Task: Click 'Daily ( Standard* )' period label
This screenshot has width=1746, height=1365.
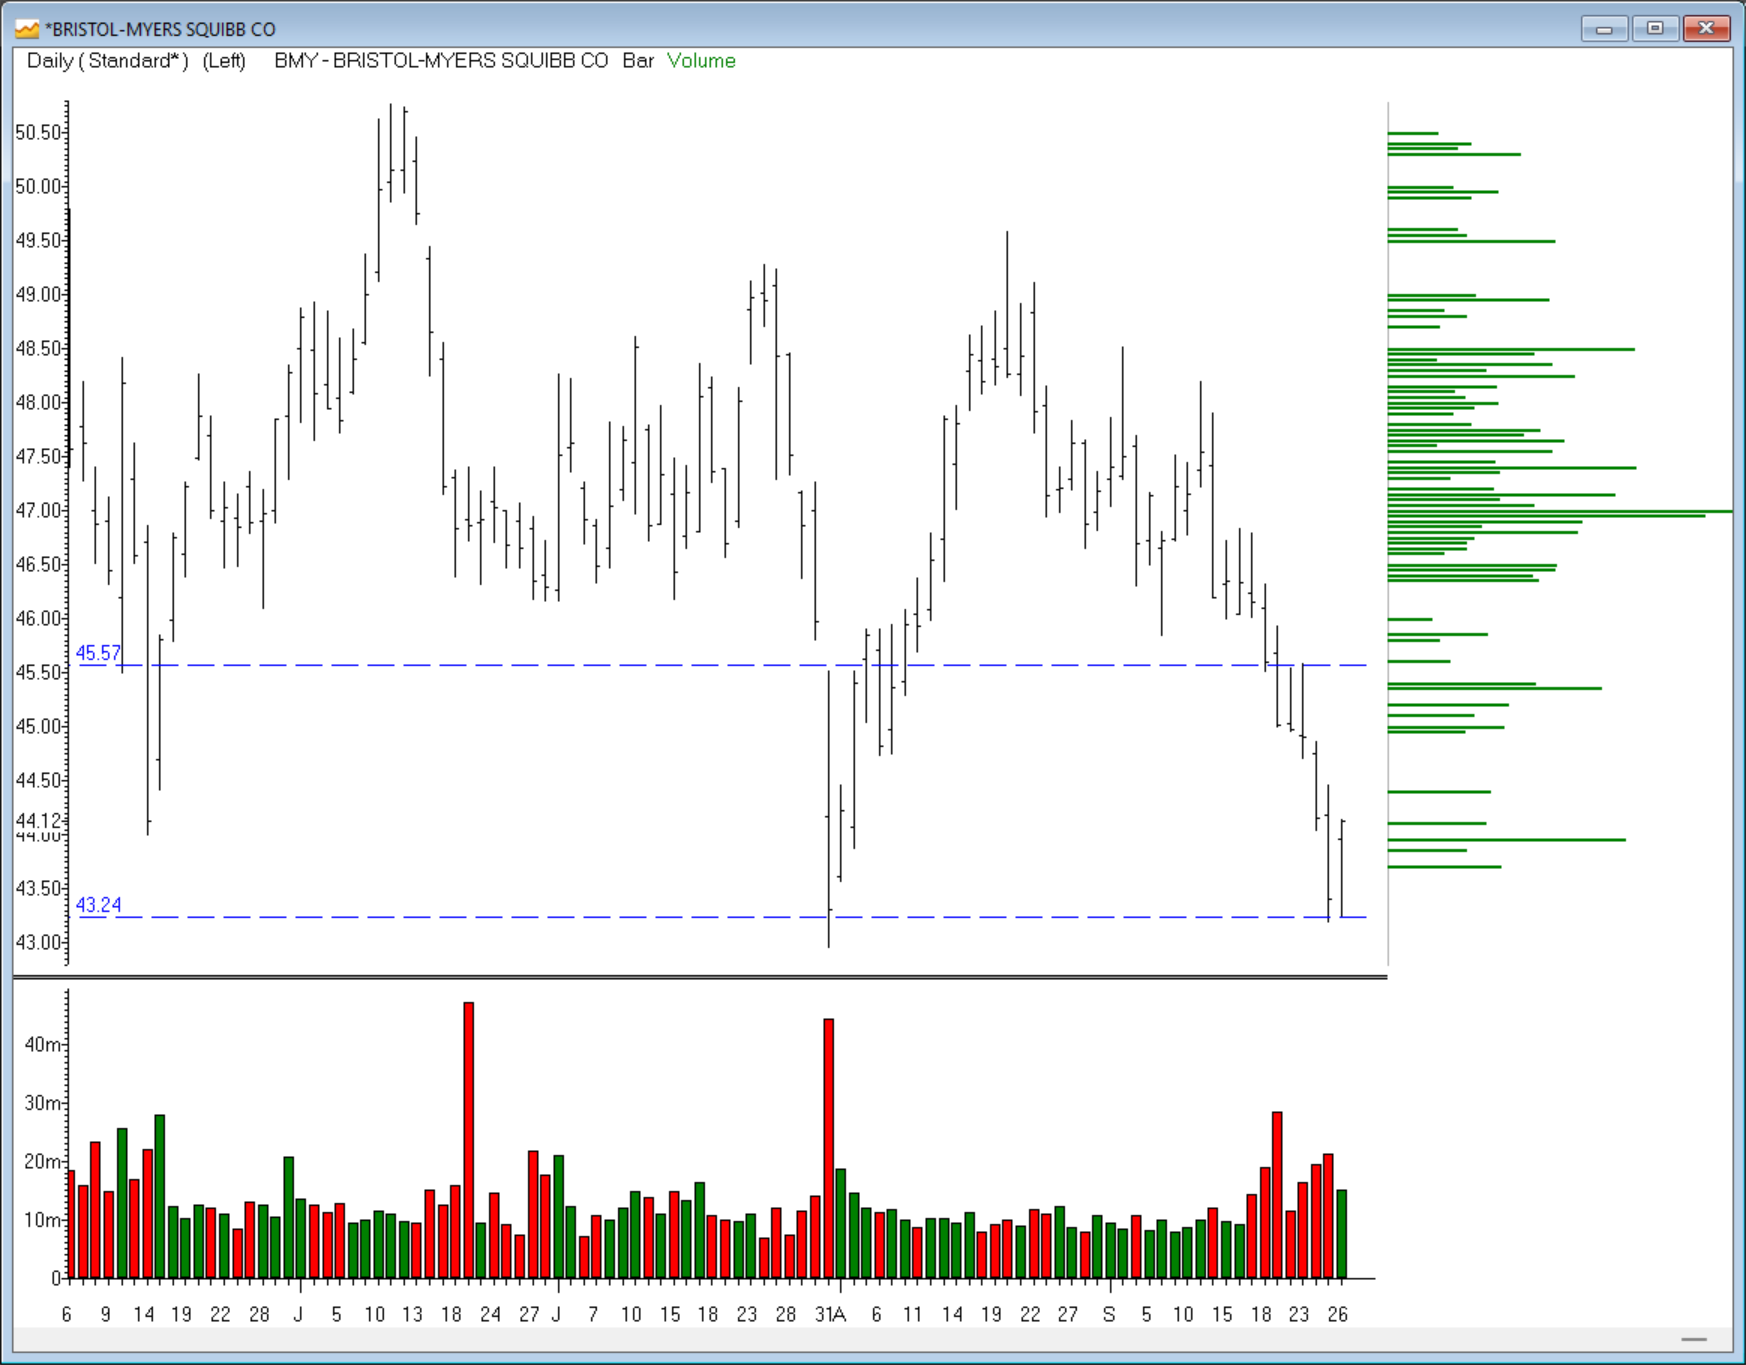Action: point(107,61)
